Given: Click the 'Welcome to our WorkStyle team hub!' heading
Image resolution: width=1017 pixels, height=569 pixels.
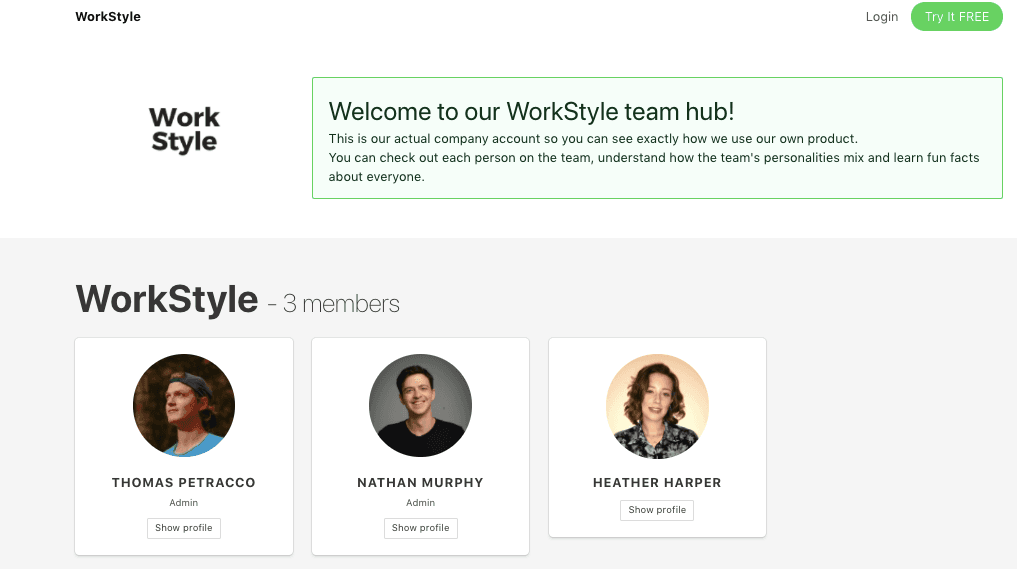Looking at the screenshot, I should [531, 112].
